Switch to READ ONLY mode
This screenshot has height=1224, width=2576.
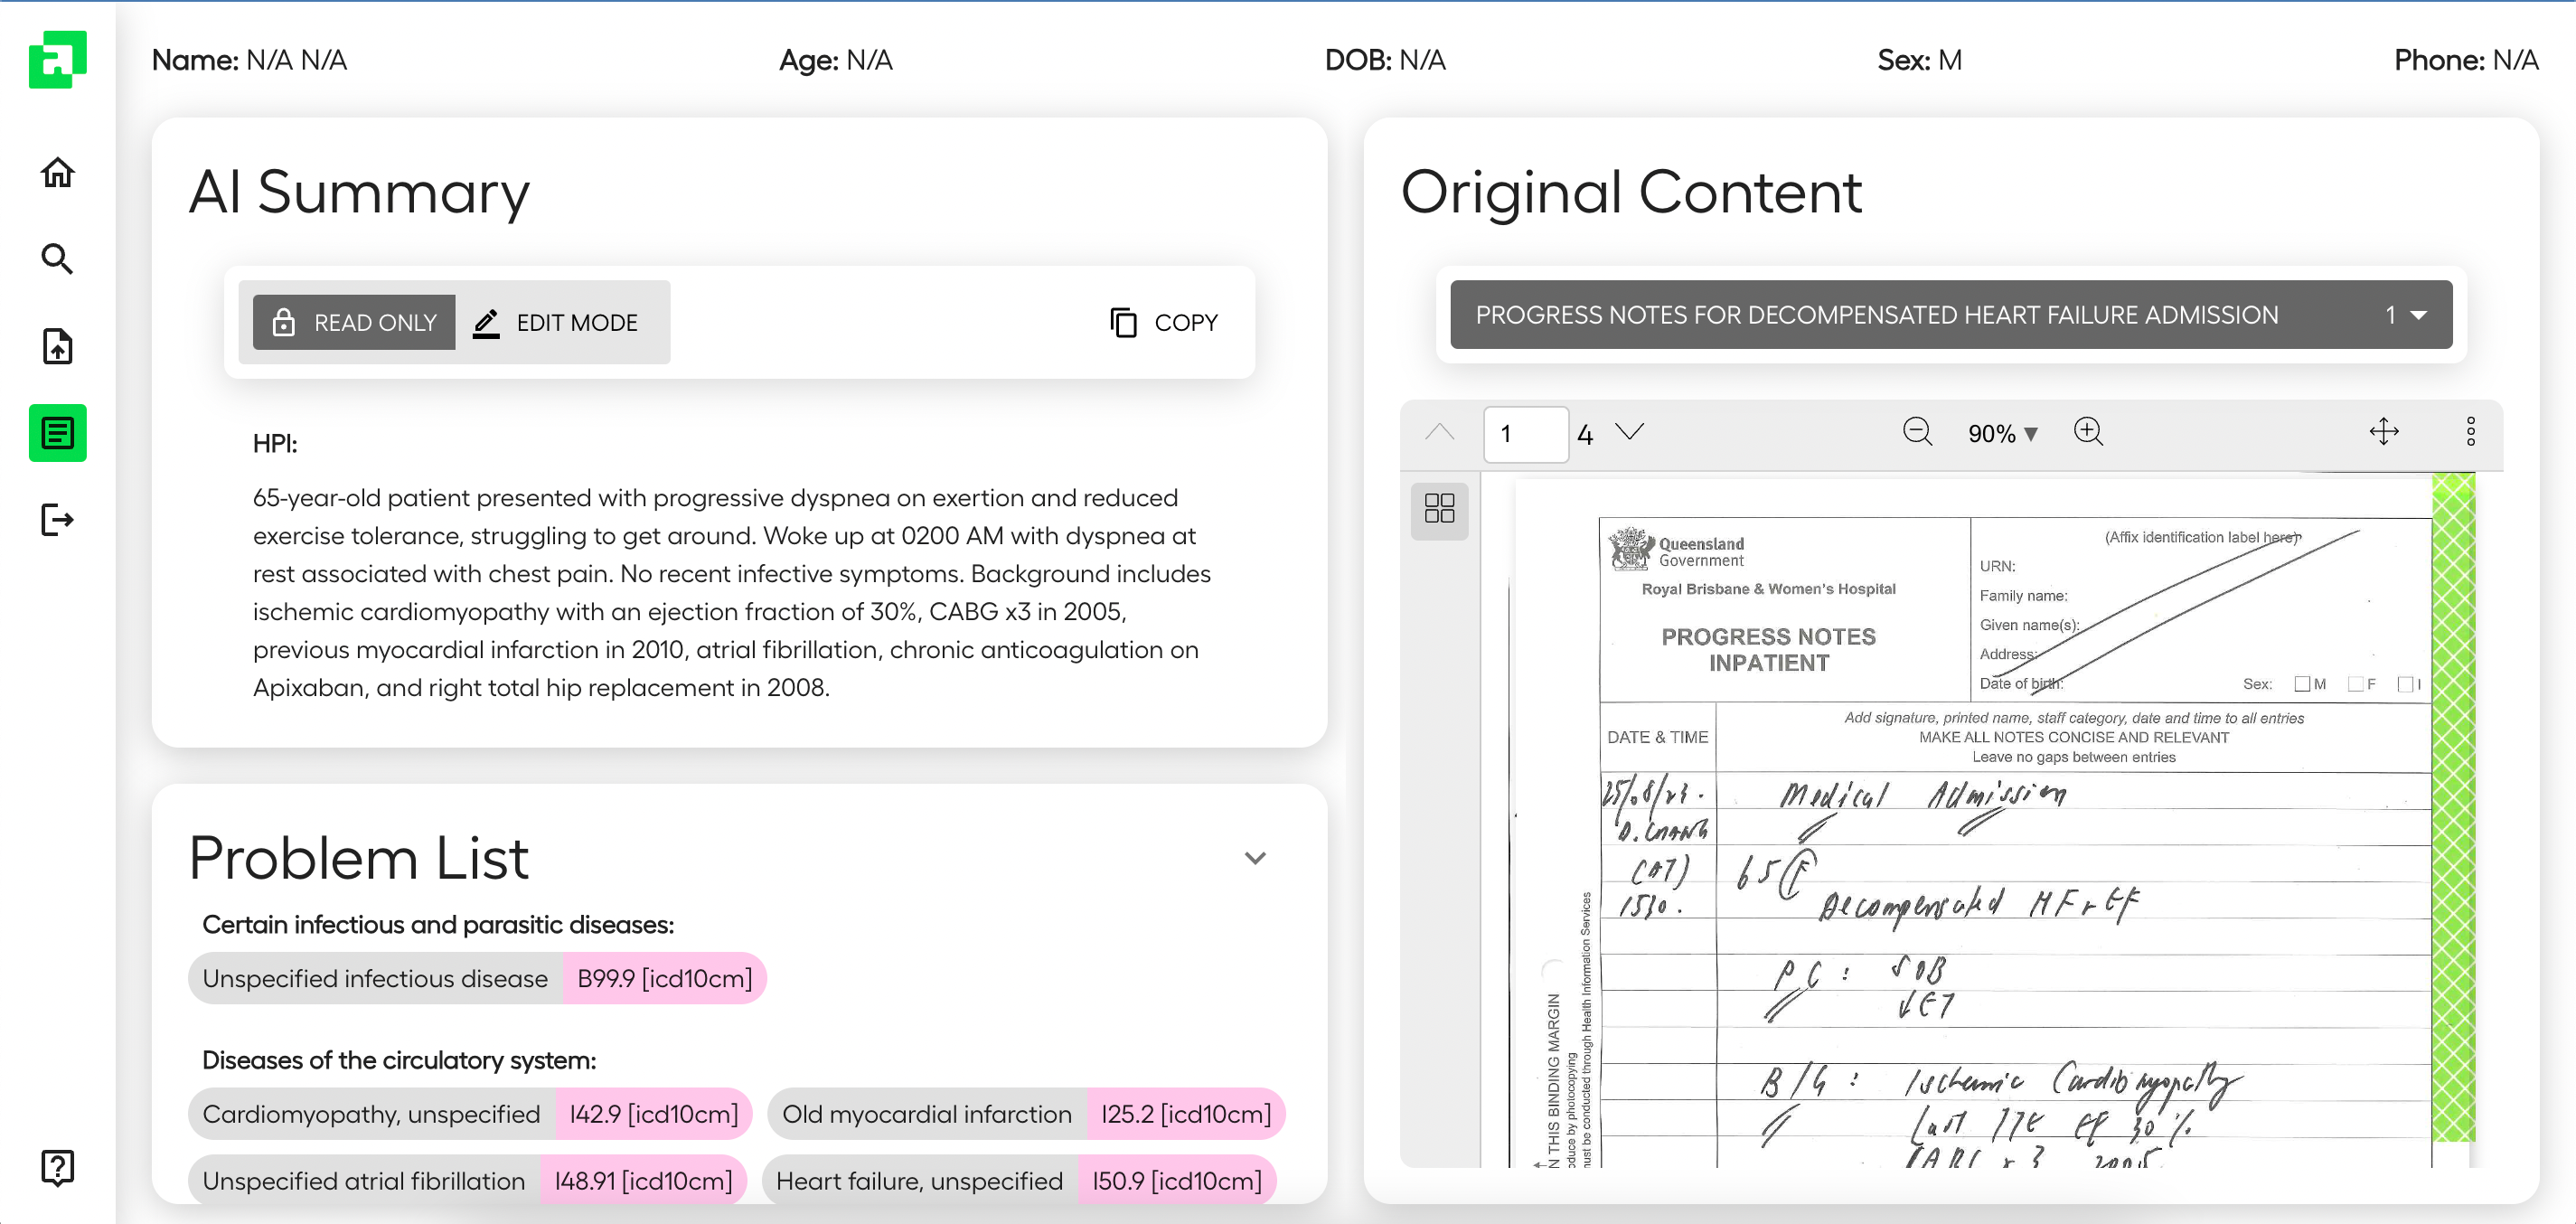pyautogui.click(x=354, y=322)
